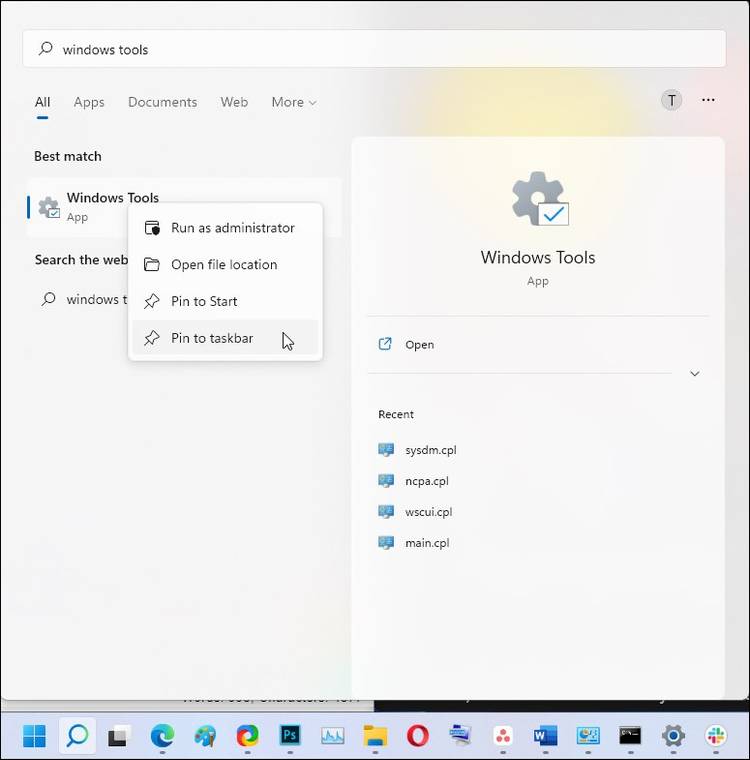Image resolution: width=750 pixels, height=760 pixels.
Task: Open recent item main.cpl
Action: pyautogui.click(x=427, y=543)
